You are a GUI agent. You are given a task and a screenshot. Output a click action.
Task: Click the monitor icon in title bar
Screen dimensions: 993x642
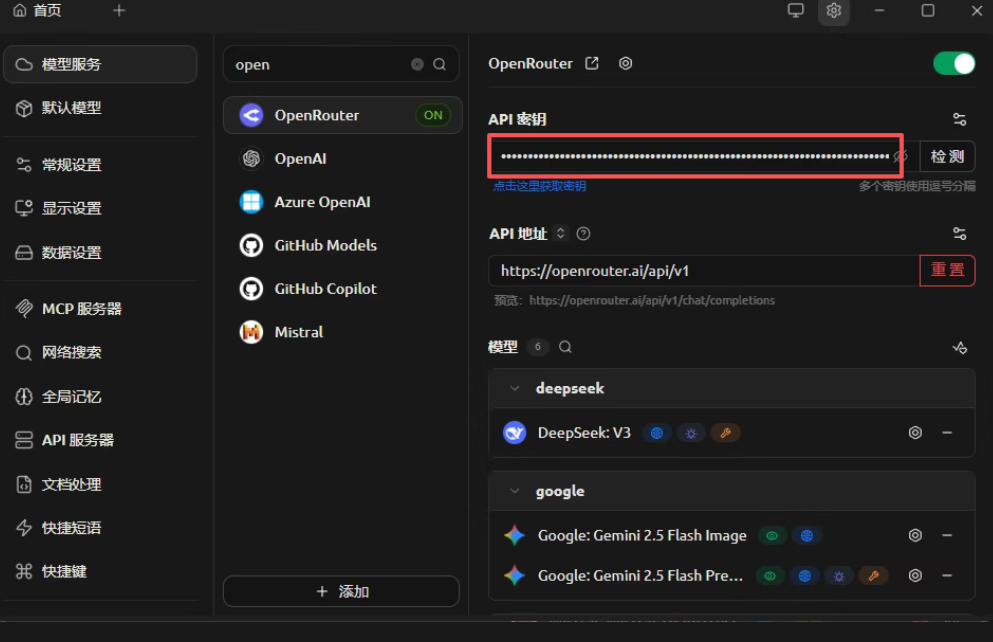coord(795,11)
